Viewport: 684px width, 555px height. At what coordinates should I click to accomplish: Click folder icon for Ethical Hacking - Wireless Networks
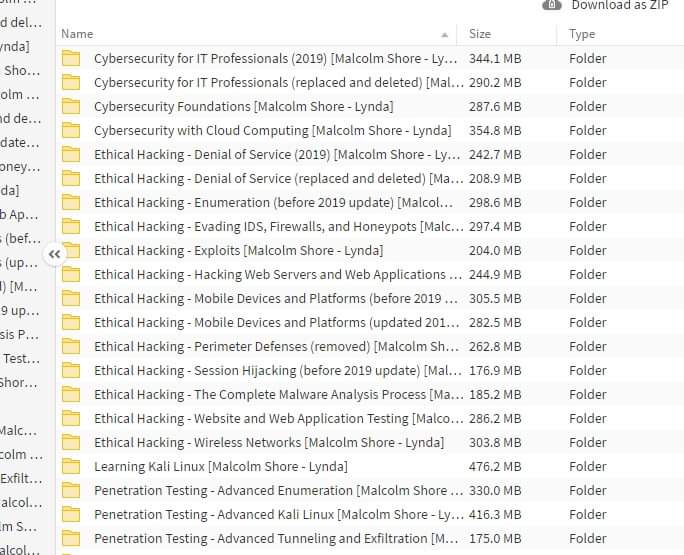[x=71, y=442]
